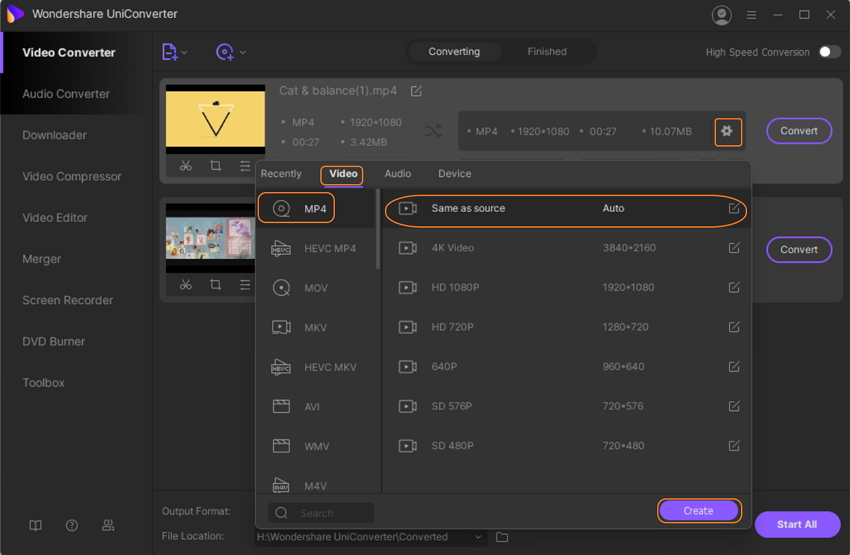850x555 pixels.
Task: Open the Video format tab
Action: [343, 173]
